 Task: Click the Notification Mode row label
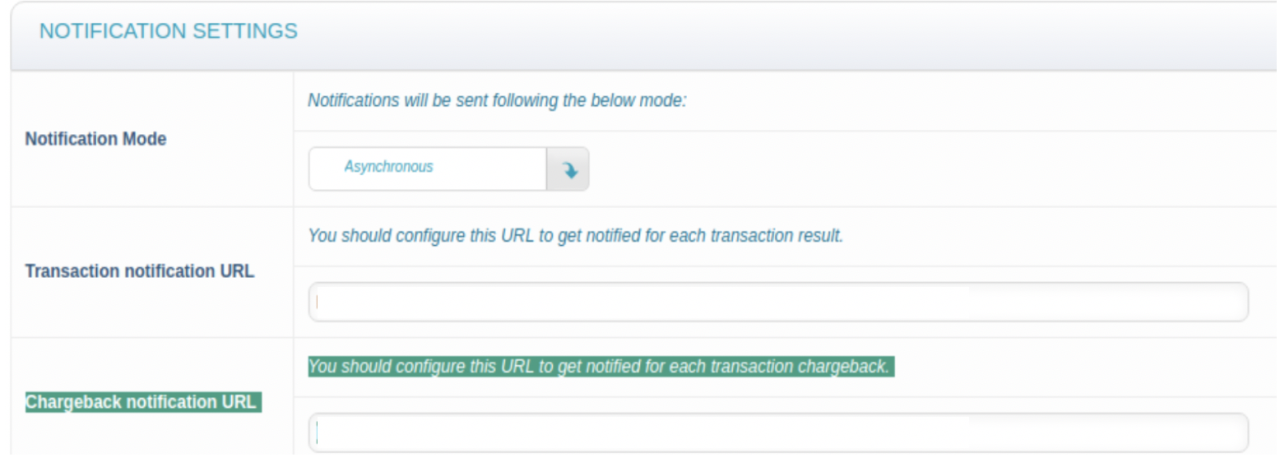[x=96, y=139]
